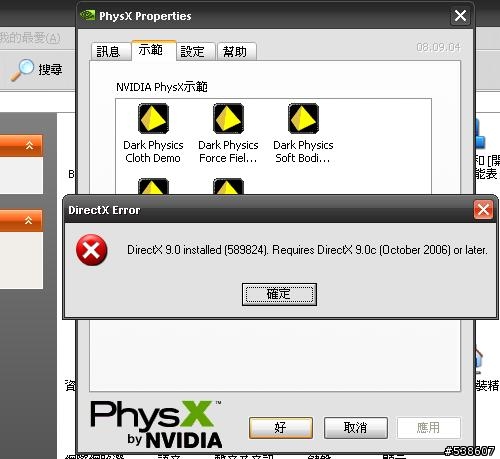Image resolution: width=500 pixels, height=459 pixels.
Task: Click the version number 08.09.04 text
Action: click(438, 48)
